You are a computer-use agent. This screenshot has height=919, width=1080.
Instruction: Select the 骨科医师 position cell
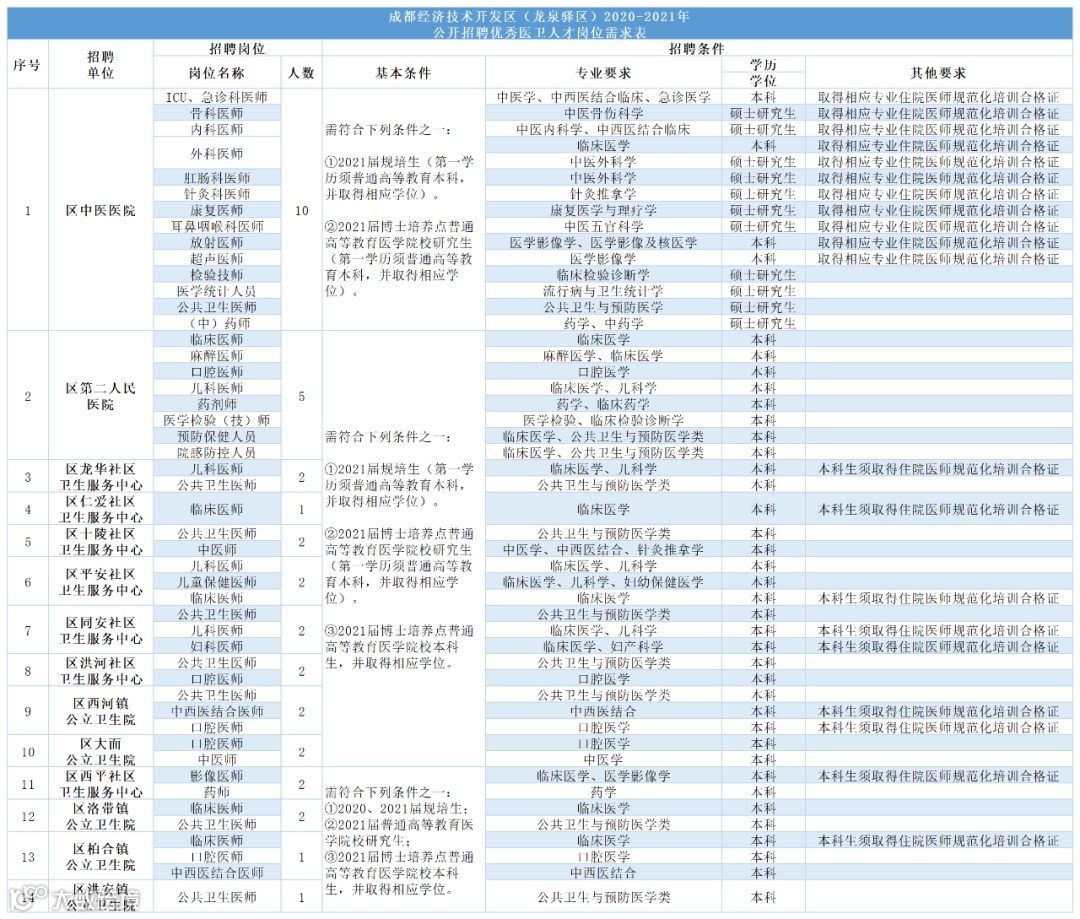pos(217,113)
